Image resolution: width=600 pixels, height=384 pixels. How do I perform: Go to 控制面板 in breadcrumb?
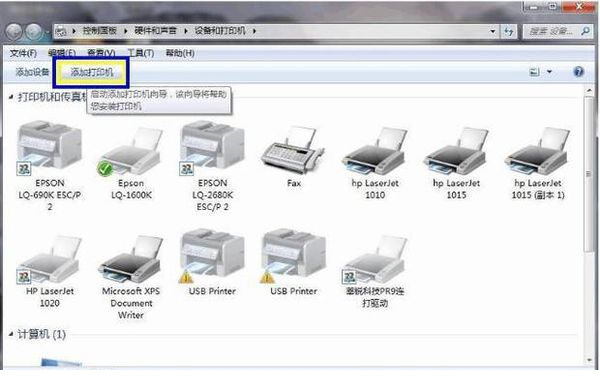click(x=99, y=31)
